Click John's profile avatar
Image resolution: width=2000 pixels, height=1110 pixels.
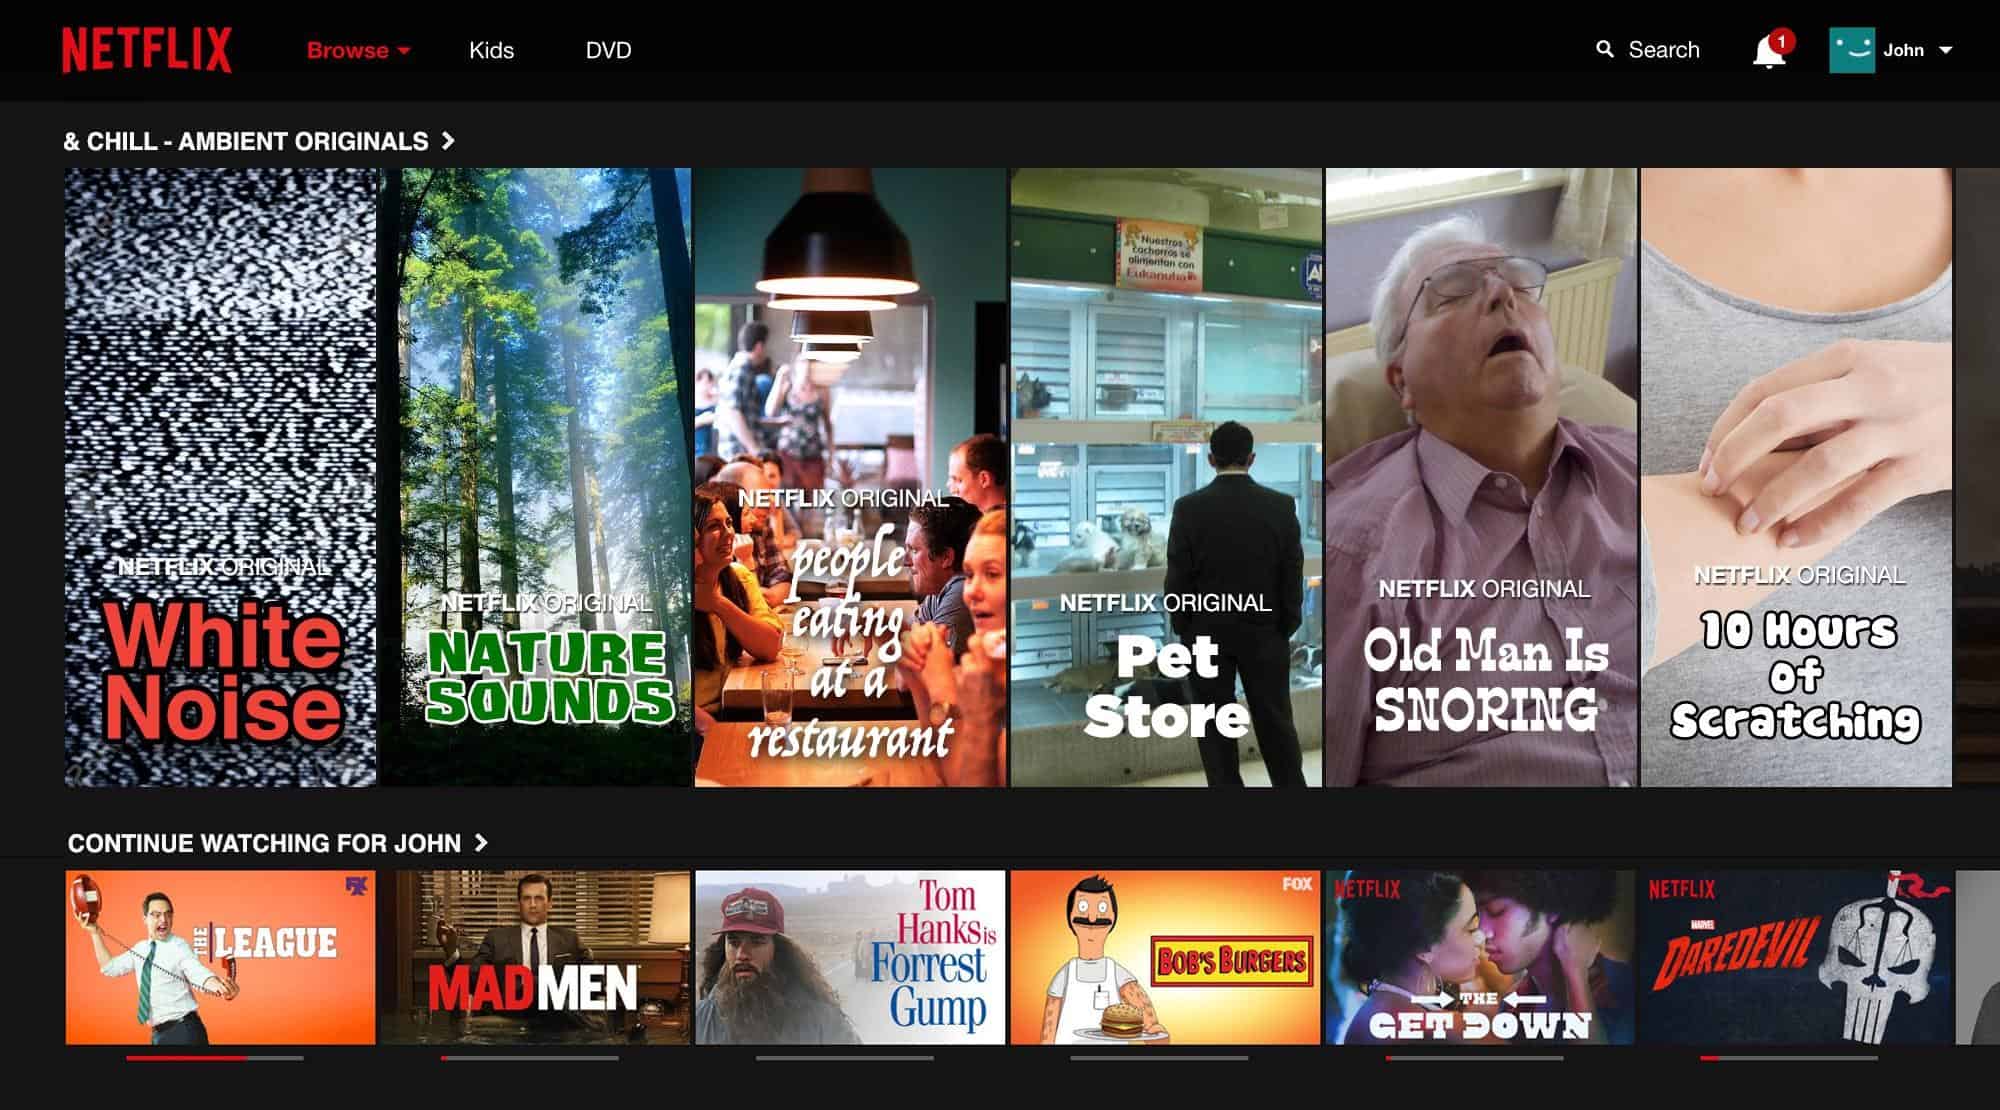point(1852,50)
